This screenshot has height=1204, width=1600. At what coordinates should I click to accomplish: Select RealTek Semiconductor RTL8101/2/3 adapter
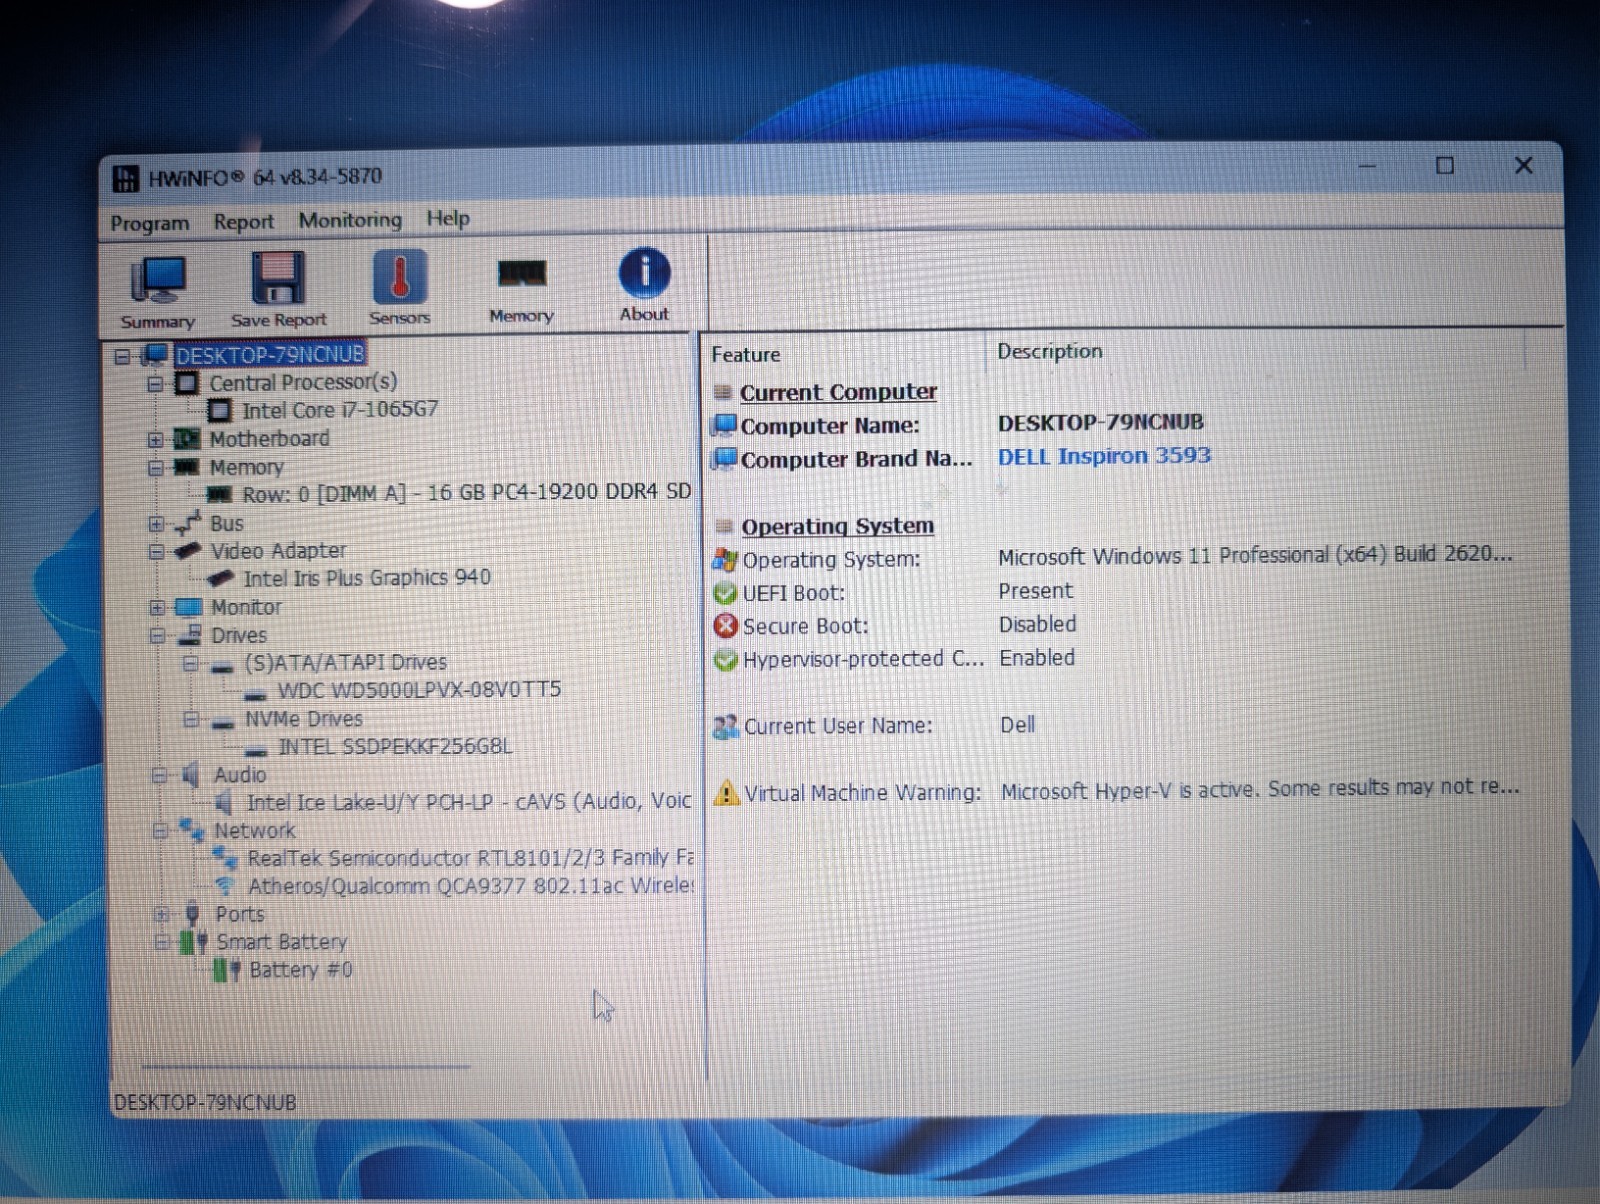coord(470,858)
